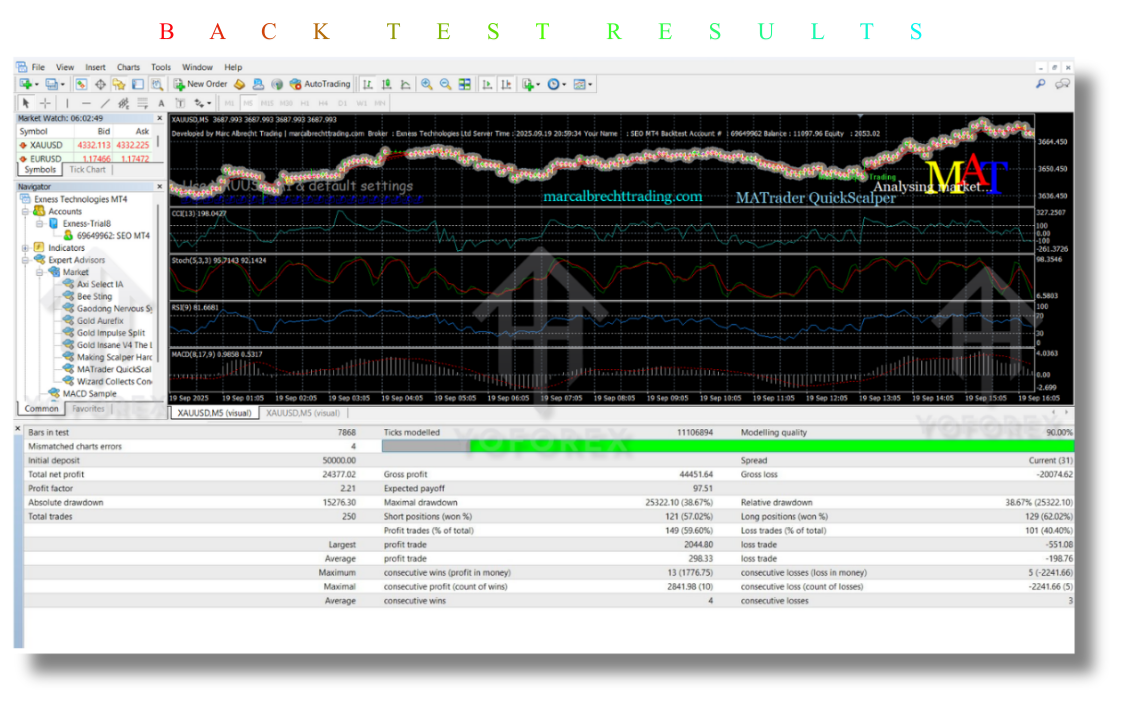Open the Charts menu
1125x708 pixels.
click(x=128, y=67)
